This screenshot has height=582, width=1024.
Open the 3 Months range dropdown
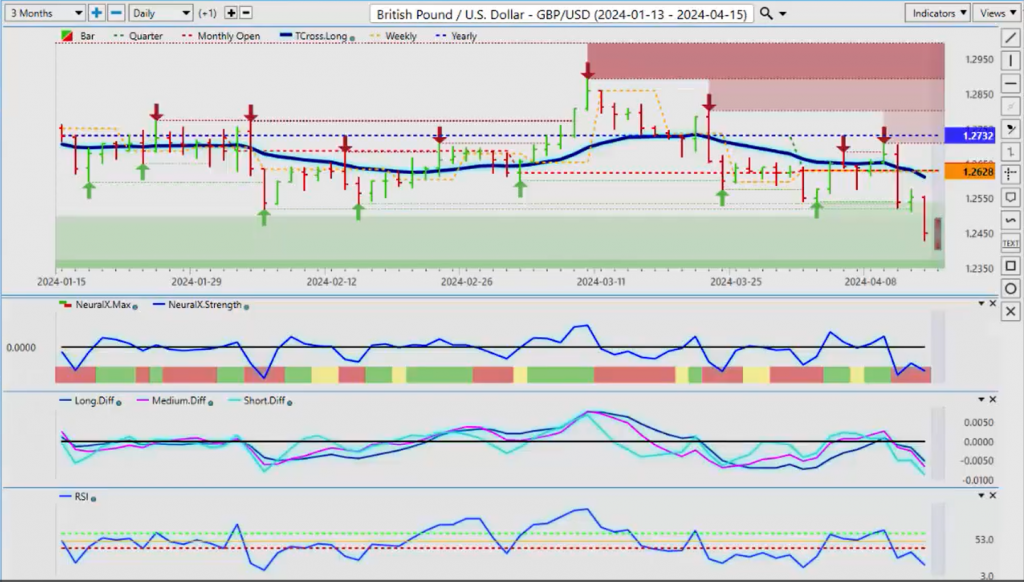pos(44,12)
